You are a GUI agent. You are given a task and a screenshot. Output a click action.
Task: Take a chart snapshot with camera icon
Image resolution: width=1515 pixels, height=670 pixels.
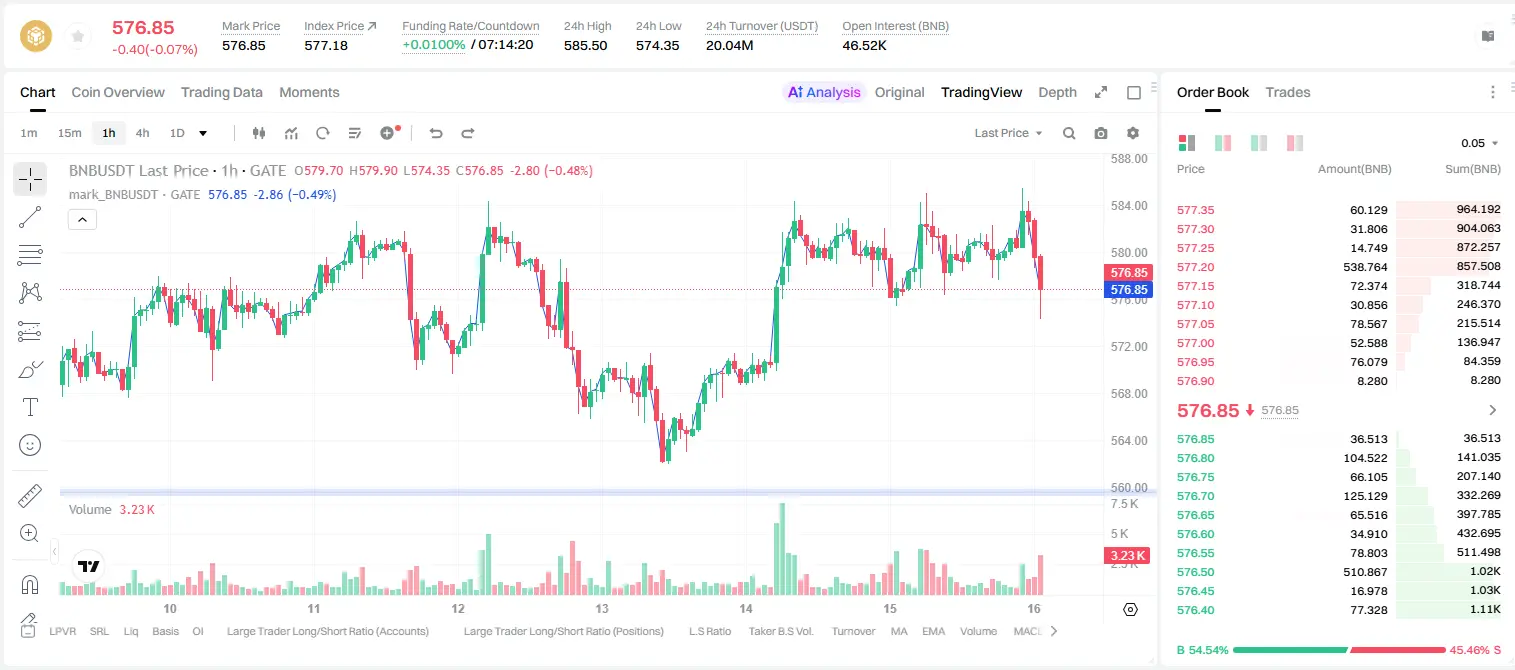1101,133
